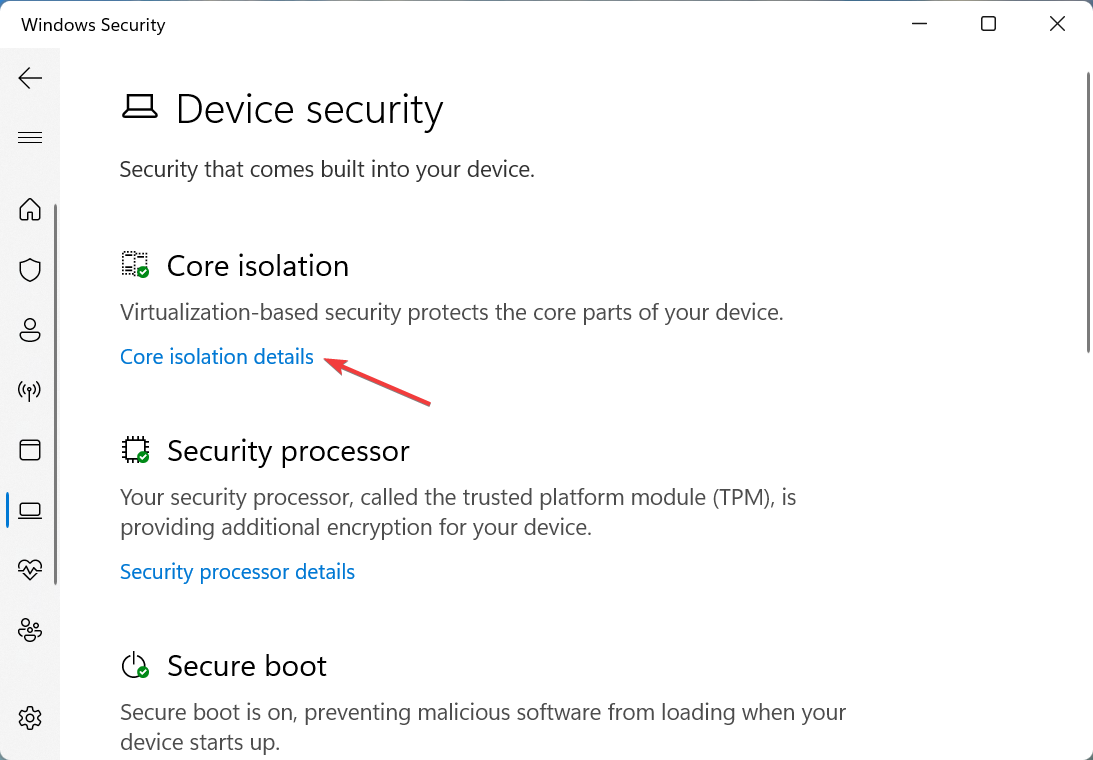Open Security processor details
The image size is (1093, 760).
pyautogui.click(x=237, y=571)
